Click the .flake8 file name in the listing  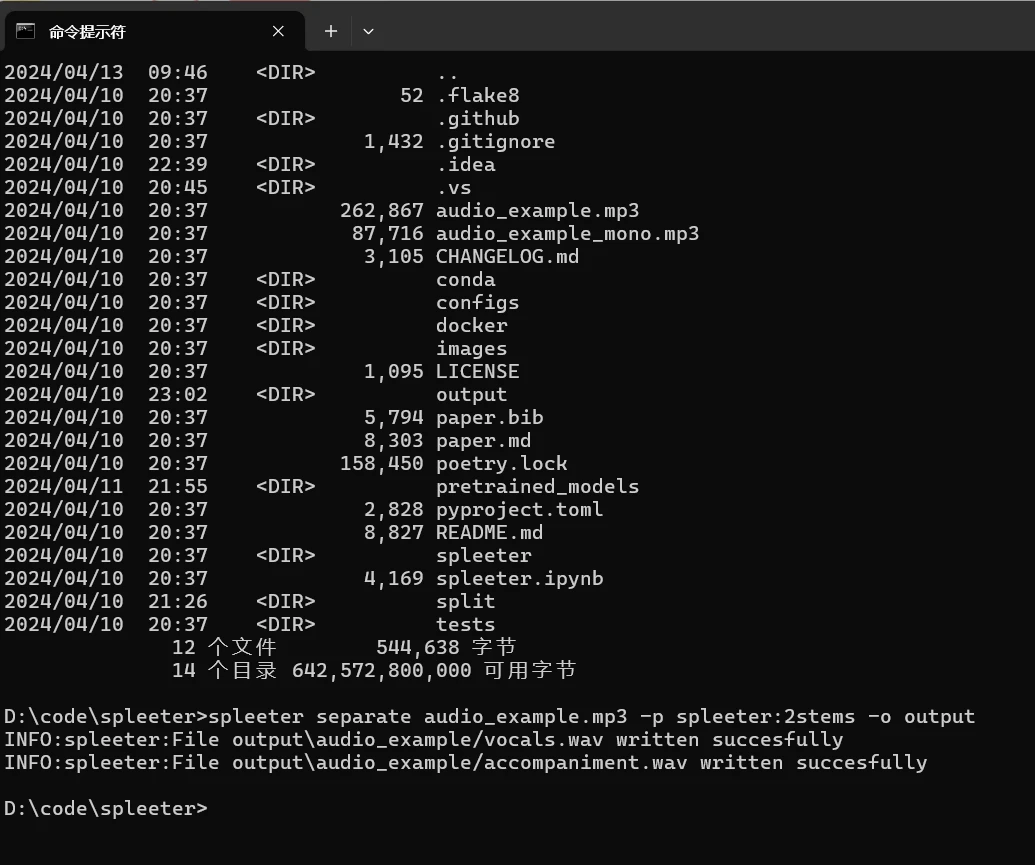[x=477, y=96]
